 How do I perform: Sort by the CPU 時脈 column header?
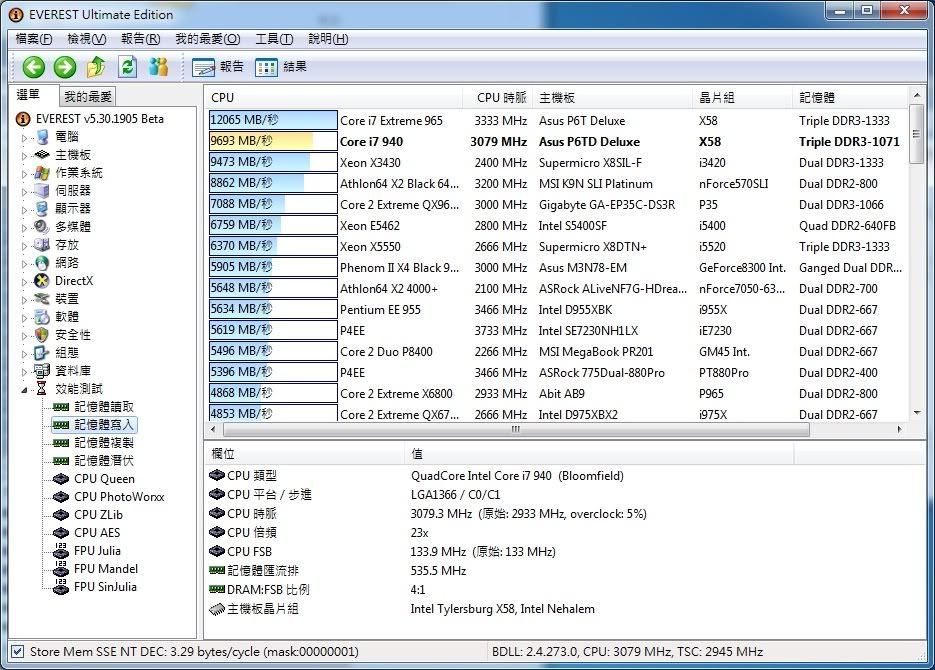point(497,98)
